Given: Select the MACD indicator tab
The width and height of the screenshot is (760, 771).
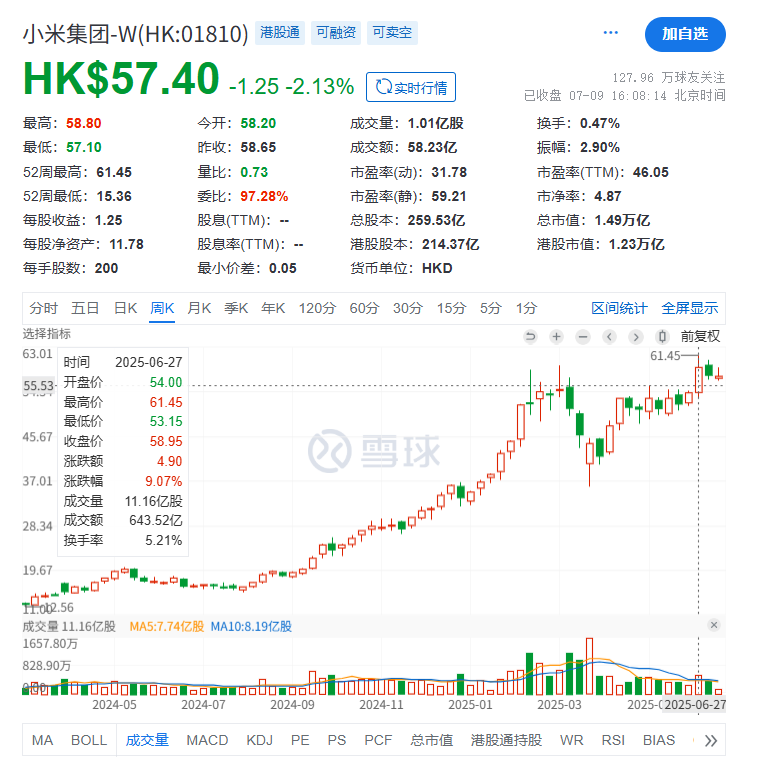Looking at the screenshot, I should (207, 741).
